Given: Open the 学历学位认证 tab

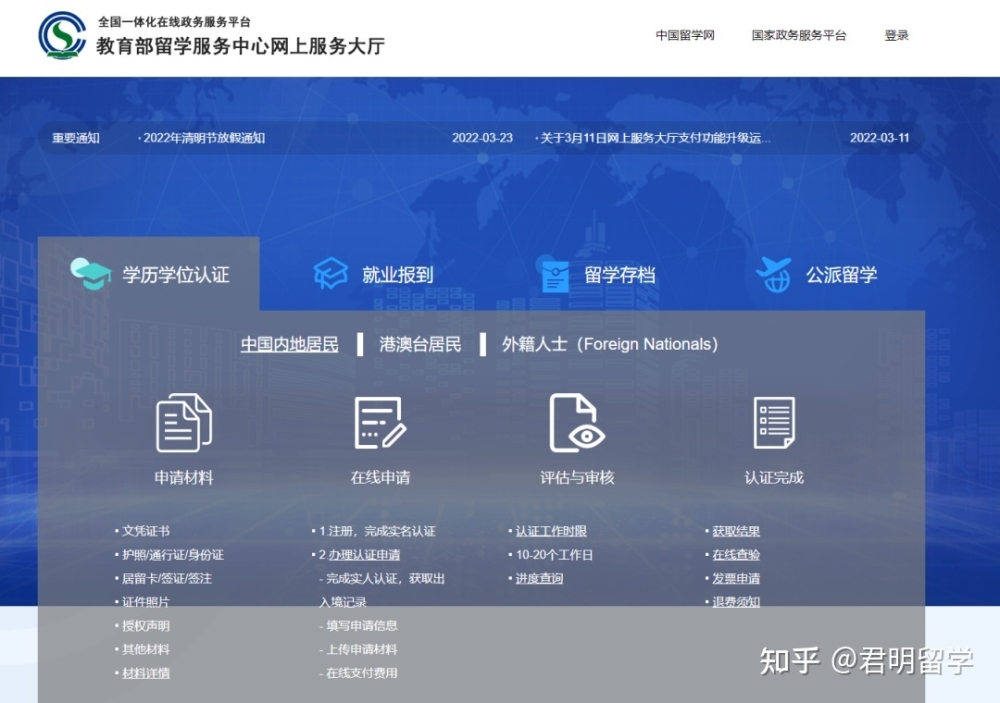Looking at the screenshot, I should point(149,274).
